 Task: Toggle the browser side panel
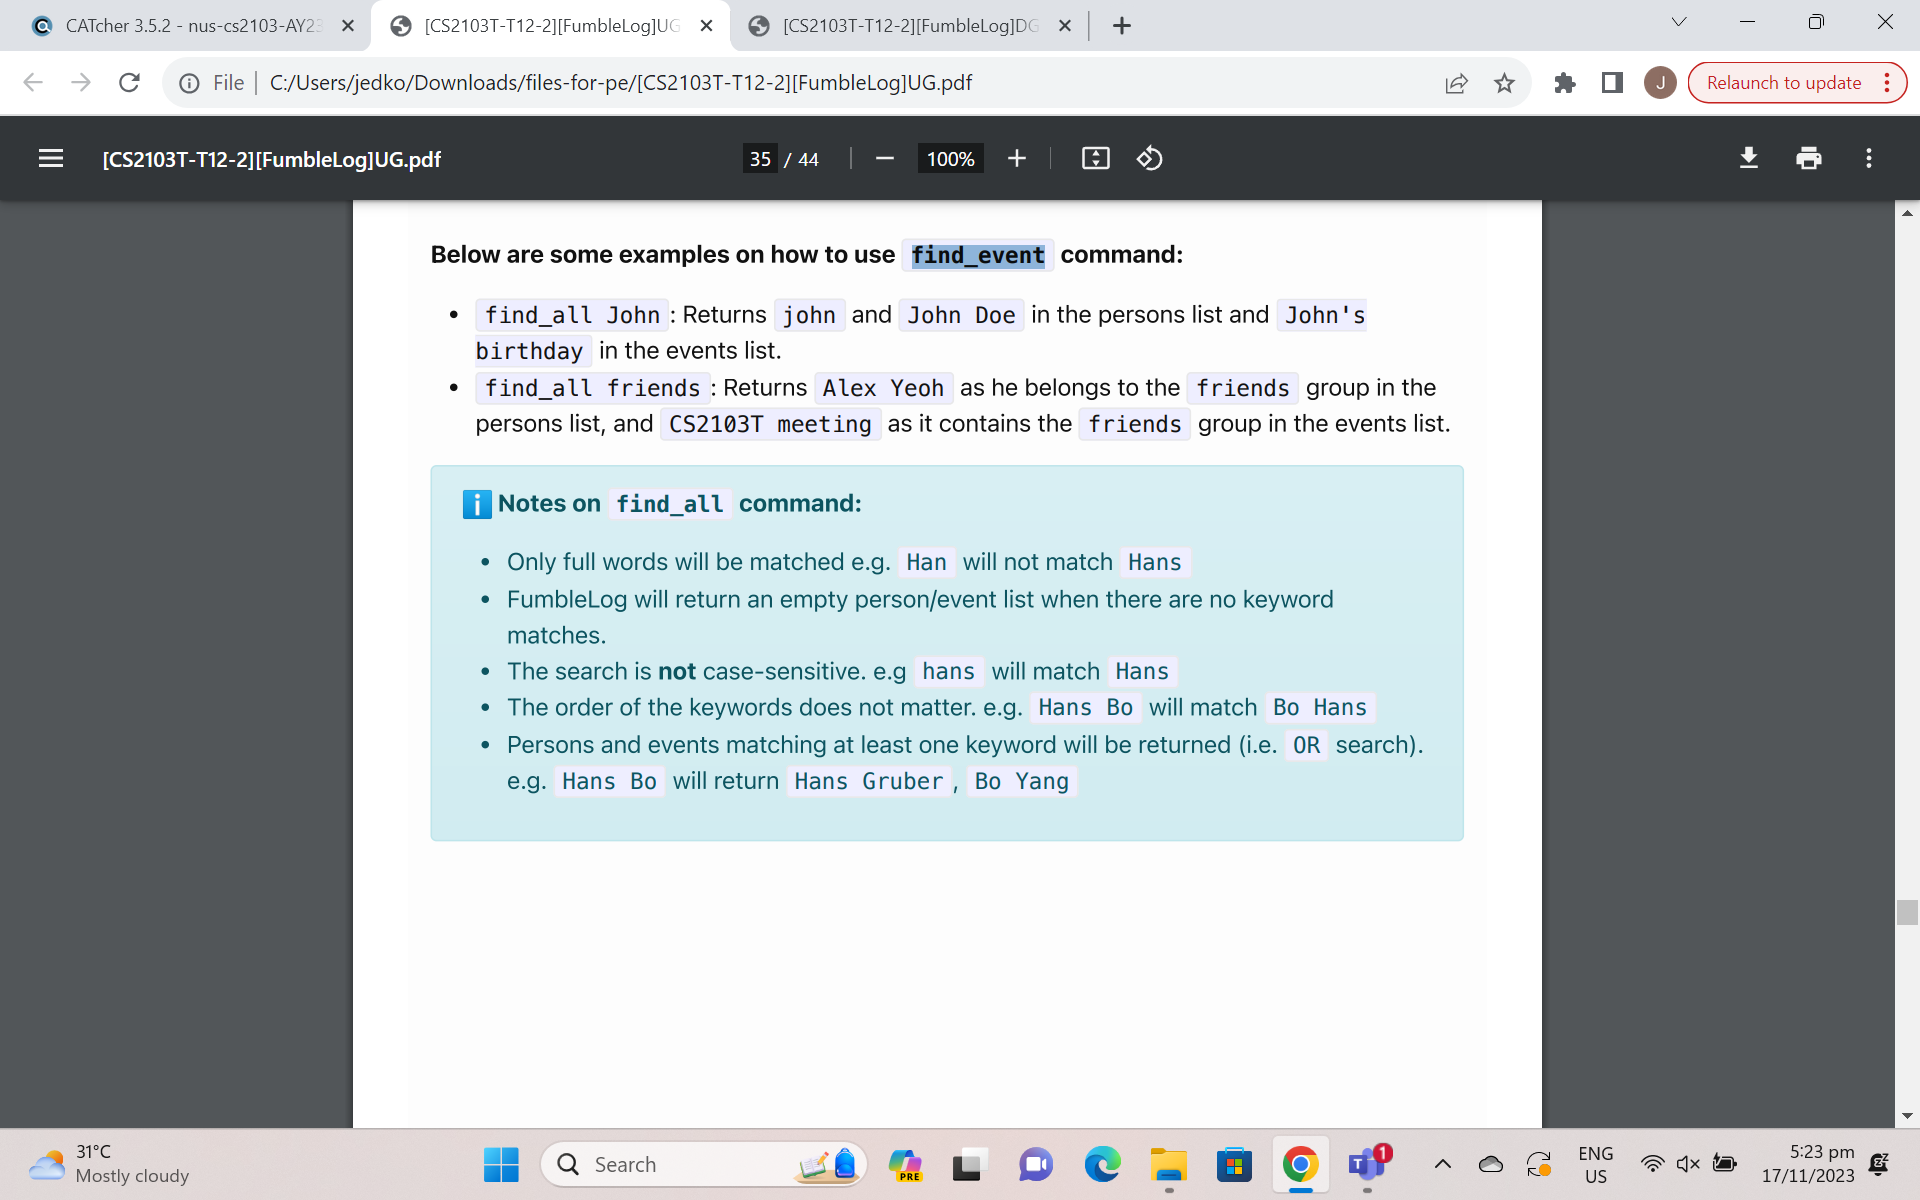(x=1612, y=83)
